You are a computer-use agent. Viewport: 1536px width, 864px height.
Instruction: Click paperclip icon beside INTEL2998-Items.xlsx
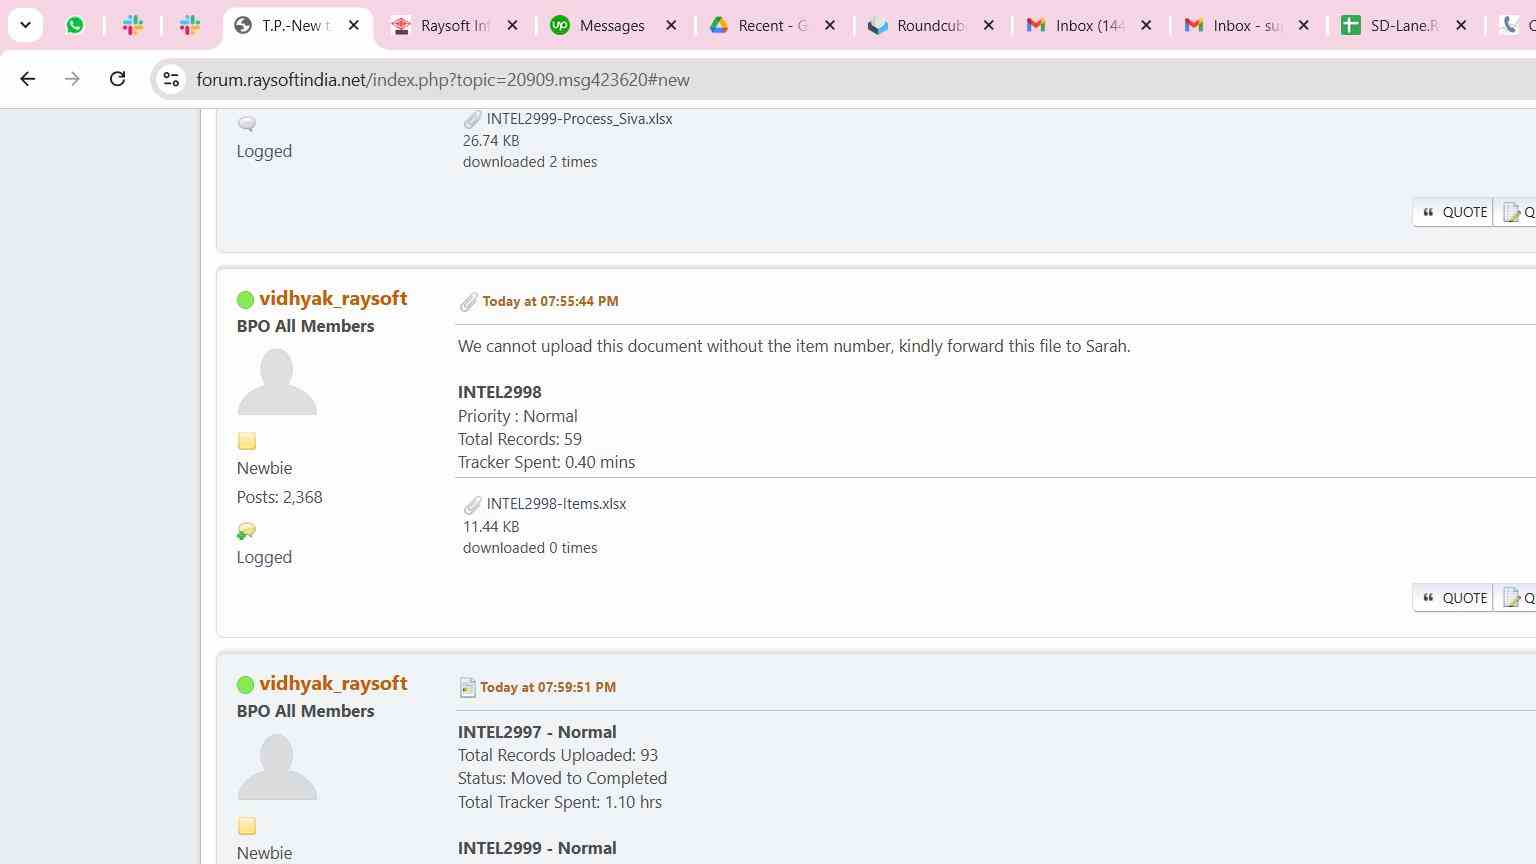click(x=472, y=505)
